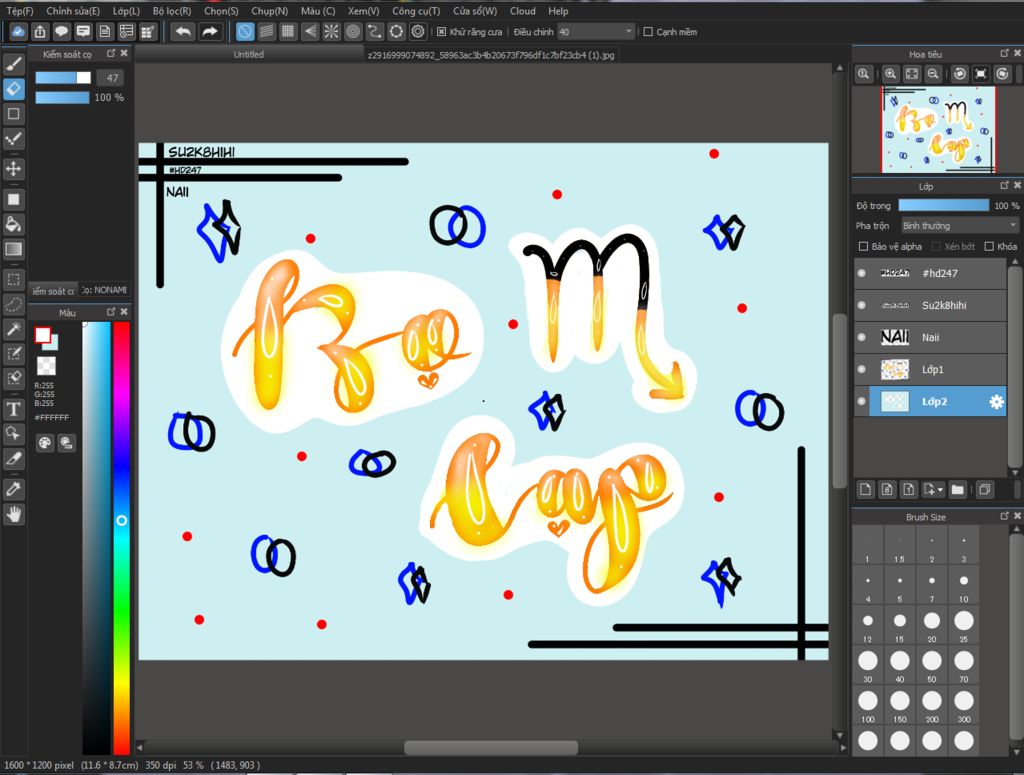
Task: Toggle the Khử răng cưa checkbox
Action: coord(441,31)
